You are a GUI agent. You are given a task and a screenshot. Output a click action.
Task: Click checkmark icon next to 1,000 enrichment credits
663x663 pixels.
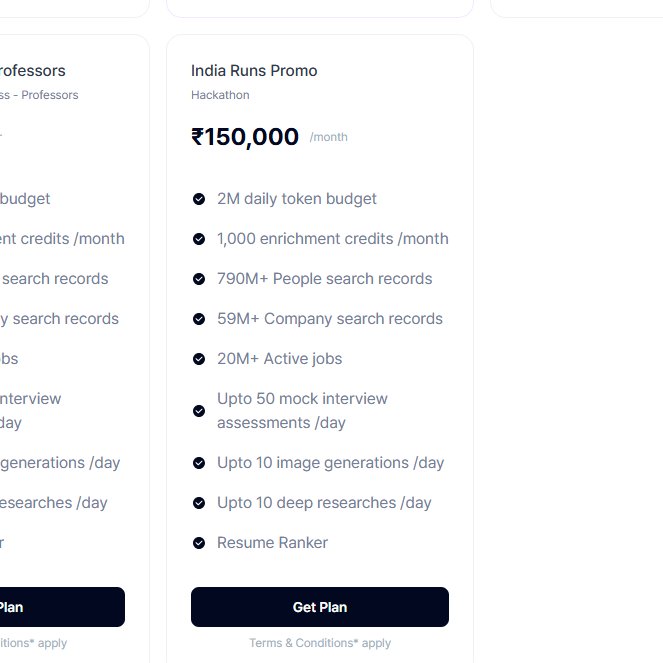199,239
